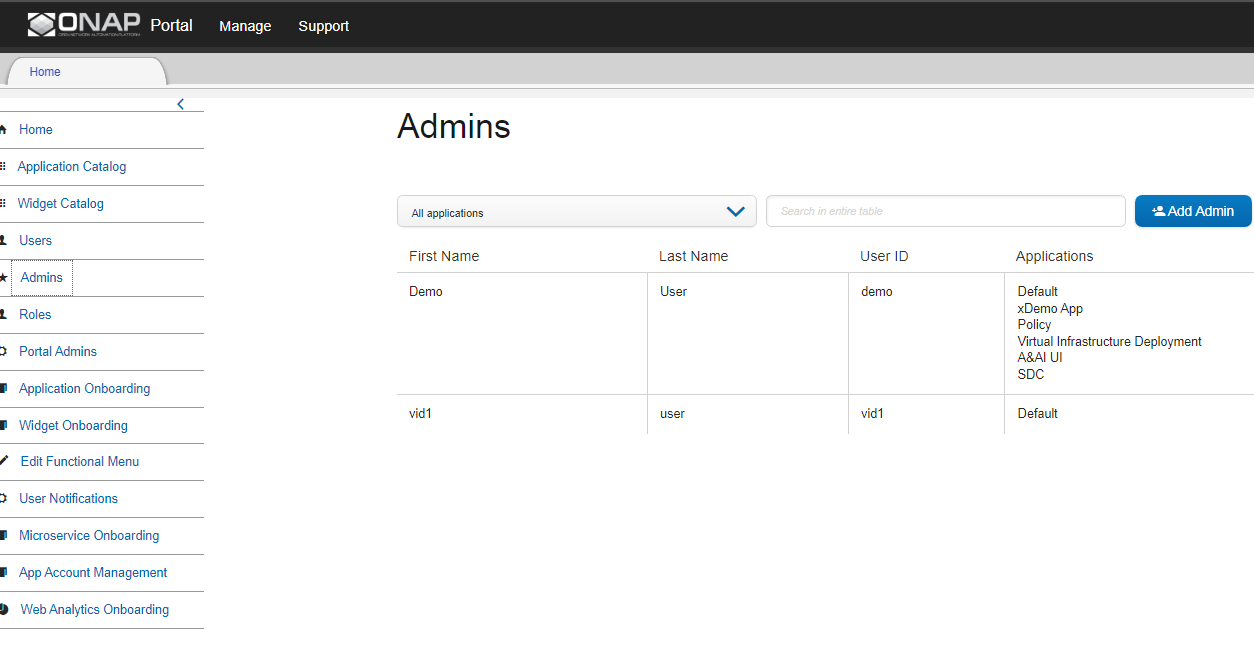Viewport: 1254px width, 650px height.
Task: Click the icon beside Microservice Onboarding
Action: pyautogui.click(x=3, y=535)
